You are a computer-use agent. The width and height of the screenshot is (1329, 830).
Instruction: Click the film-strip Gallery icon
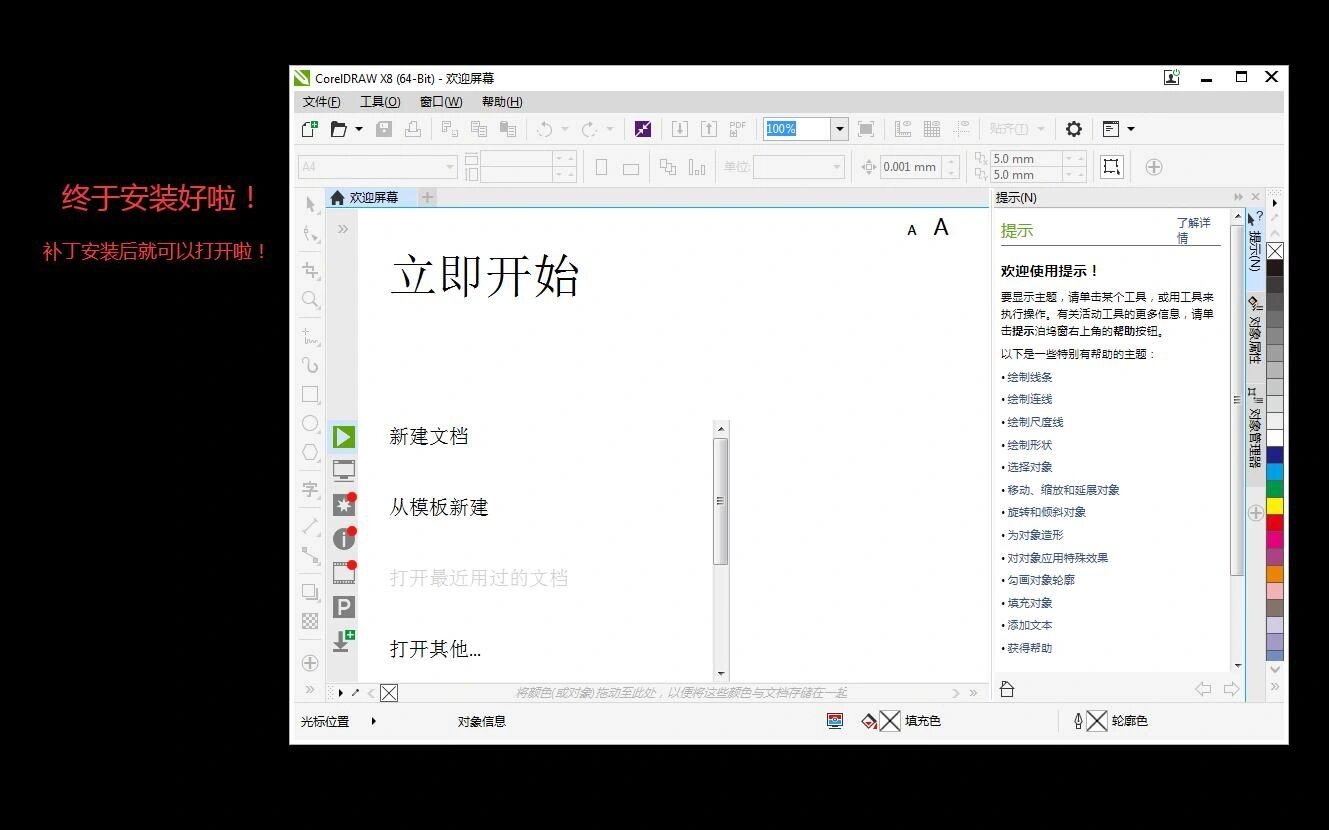tap(343, 573)
